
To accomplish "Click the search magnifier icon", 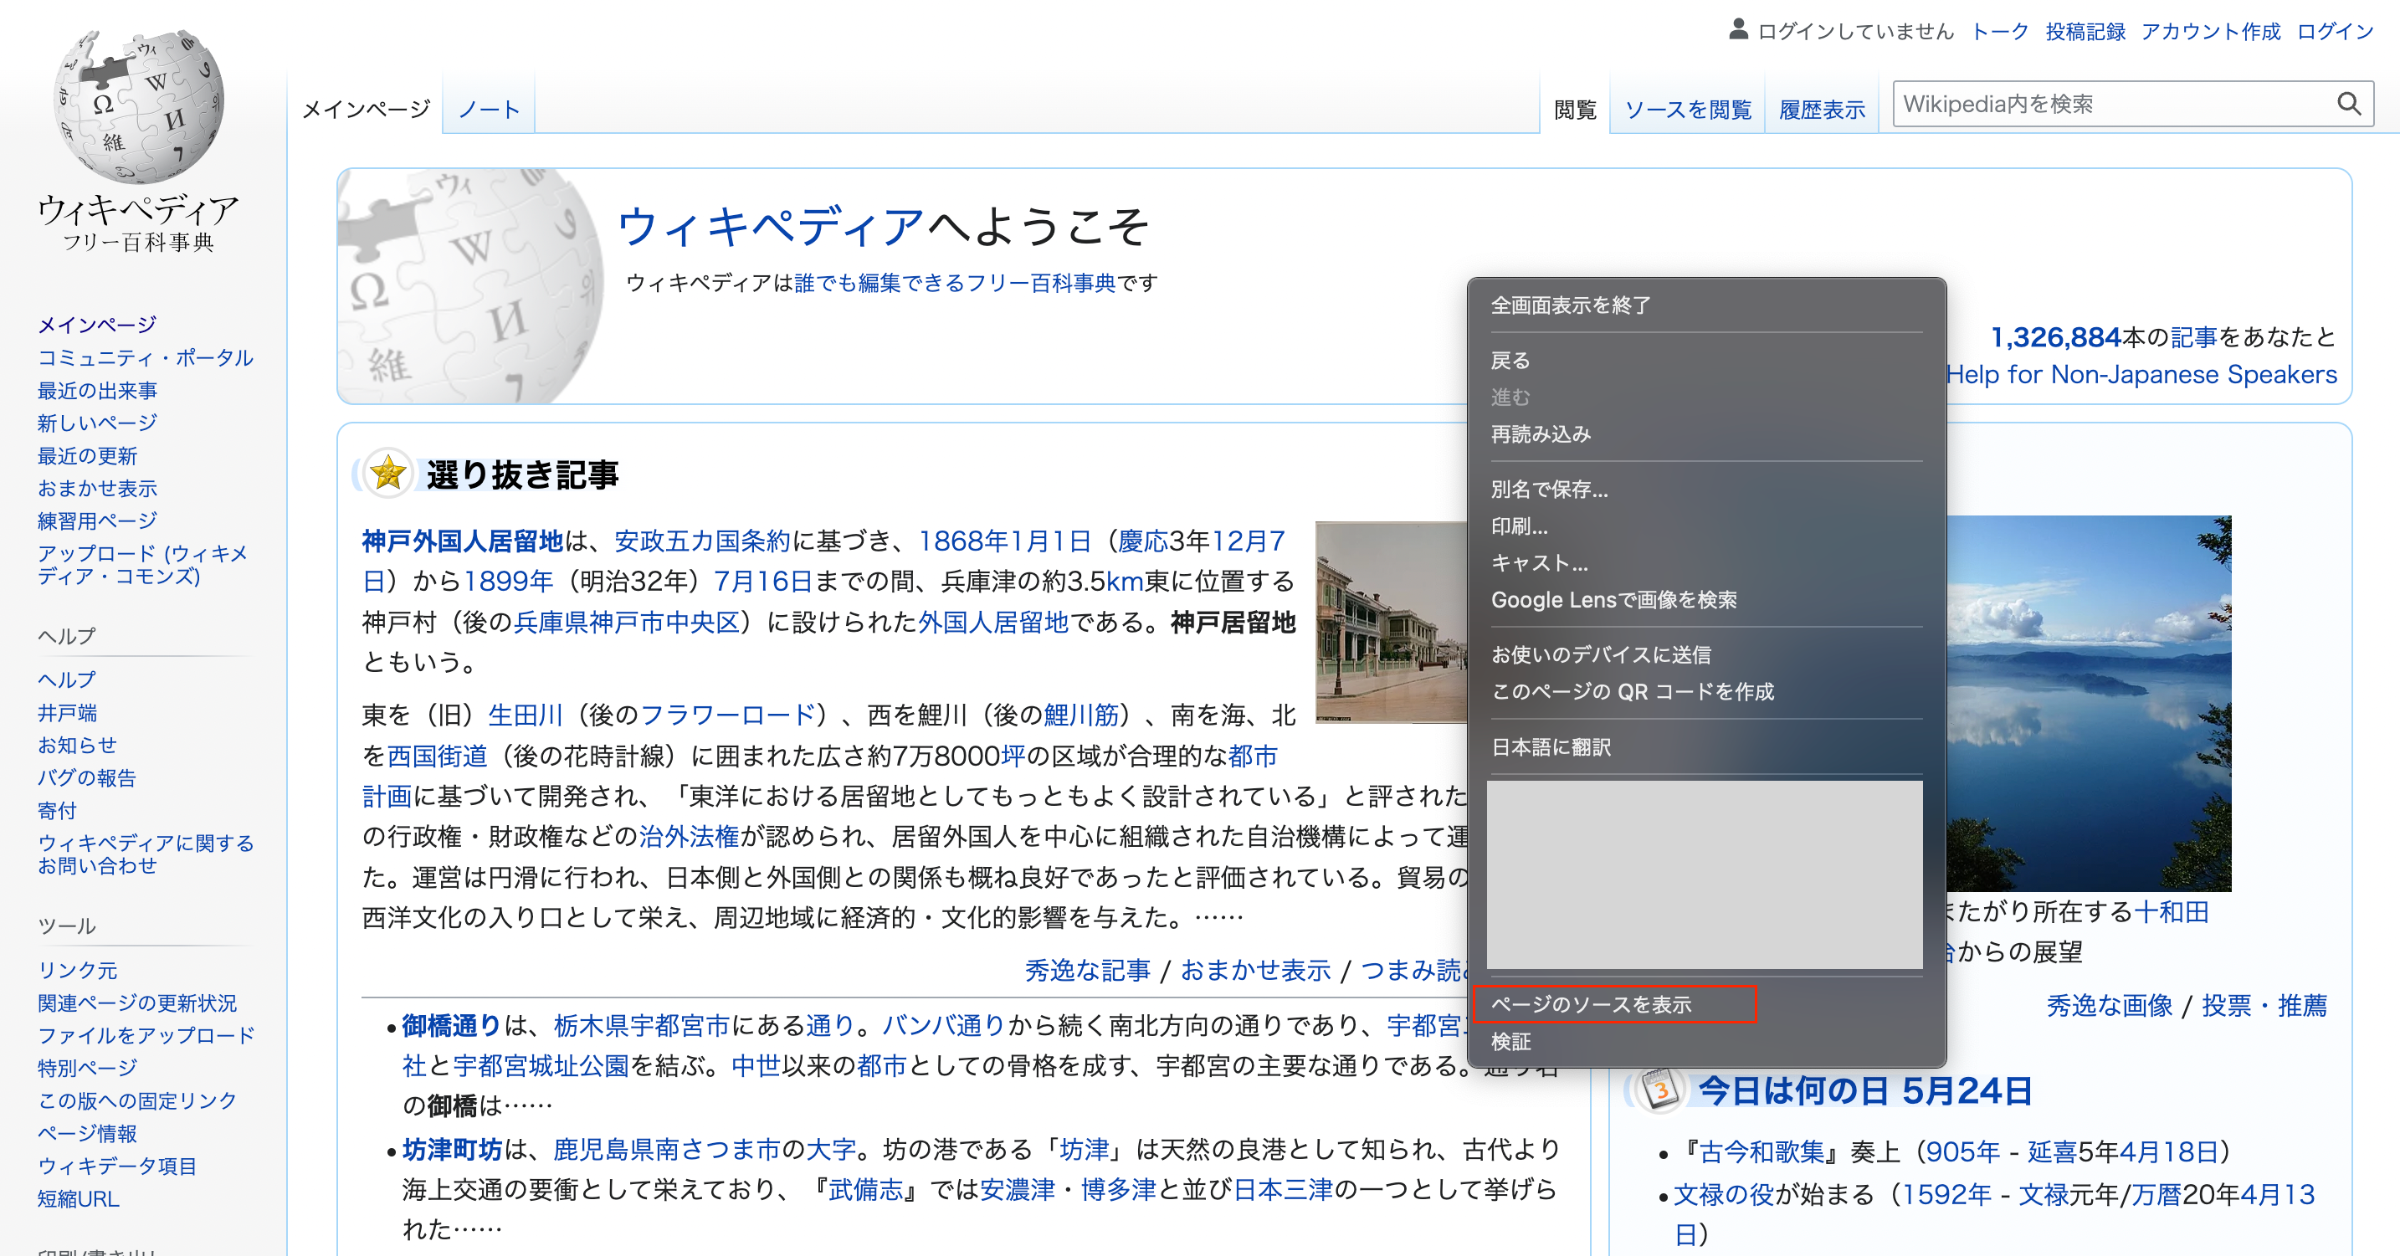I will pyautogui.click(x=2348, y=104).
